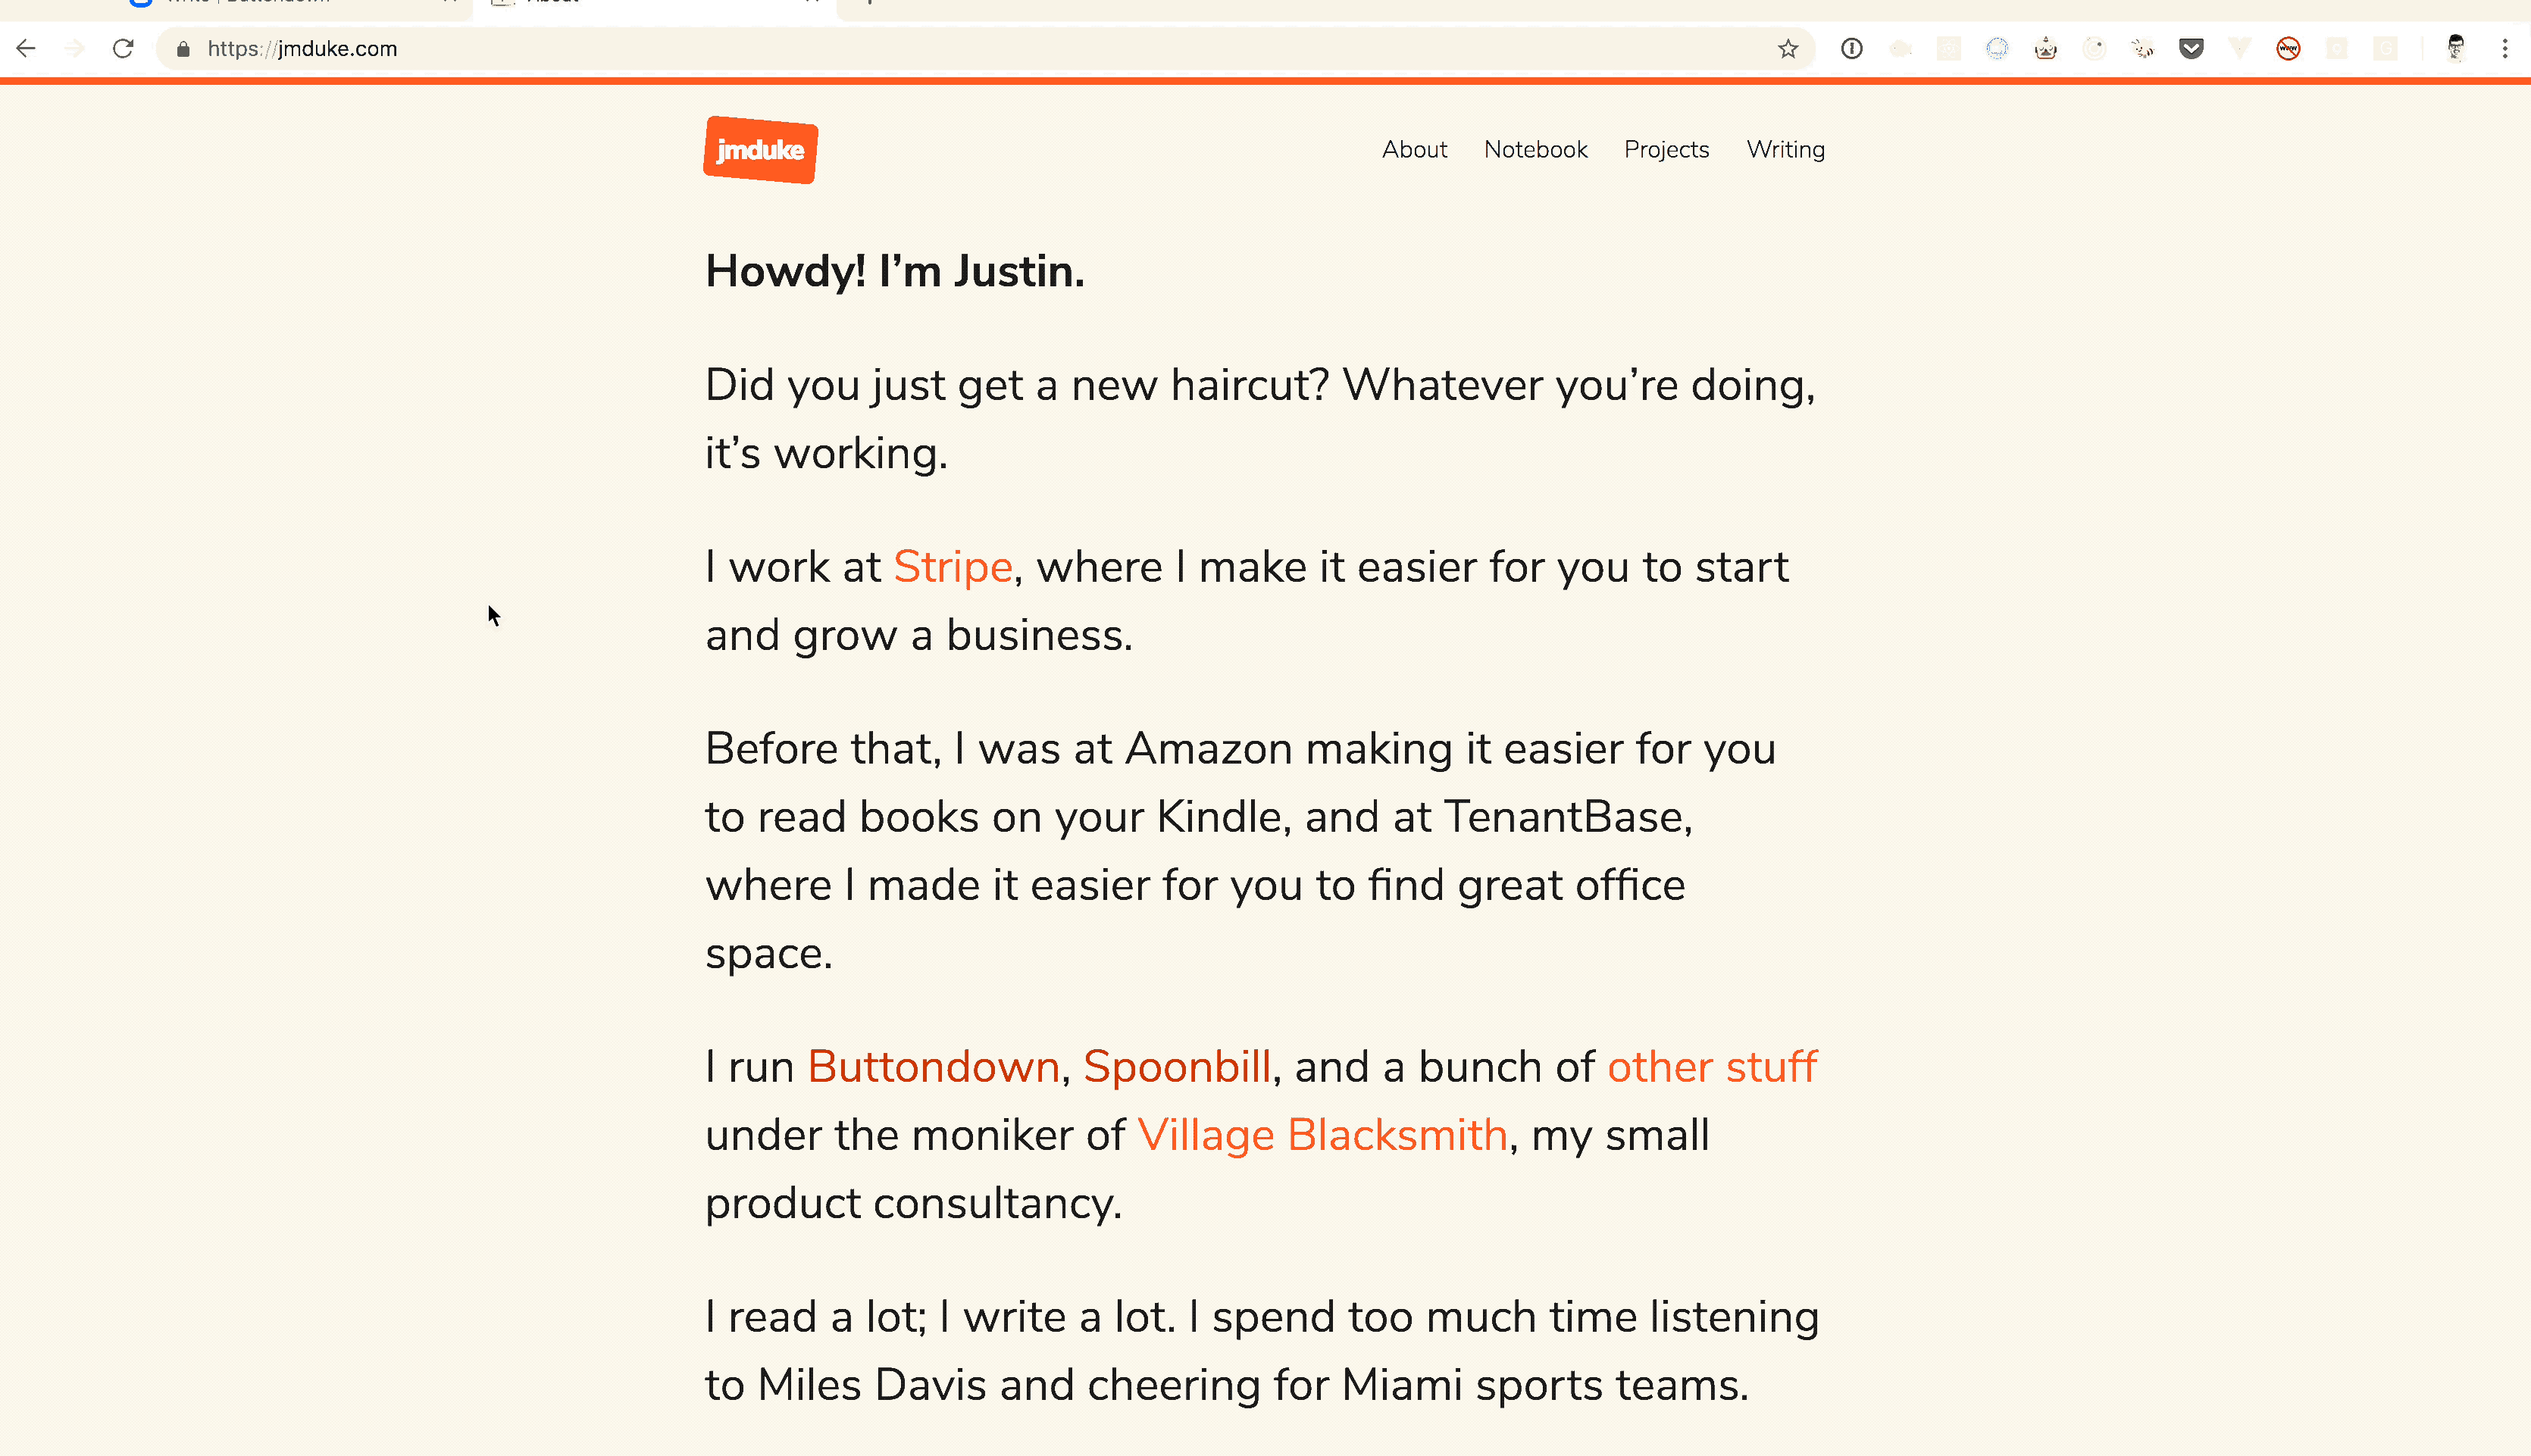Viewport: 2531px width, 1456px height.
Task: Click the URL address bar field
Action: (x=900, y=49)
